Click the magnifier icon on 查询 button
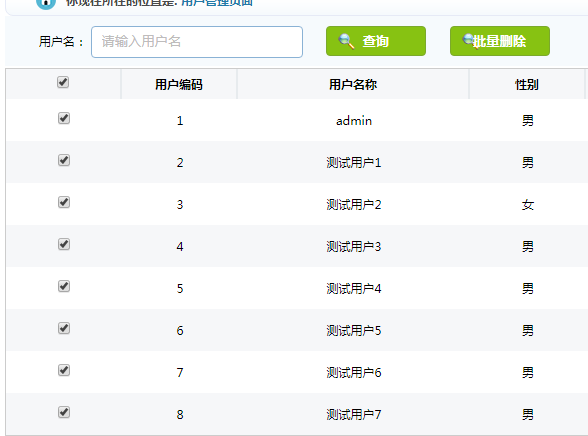This screenshot has height=436, width=588. (346, 41)
